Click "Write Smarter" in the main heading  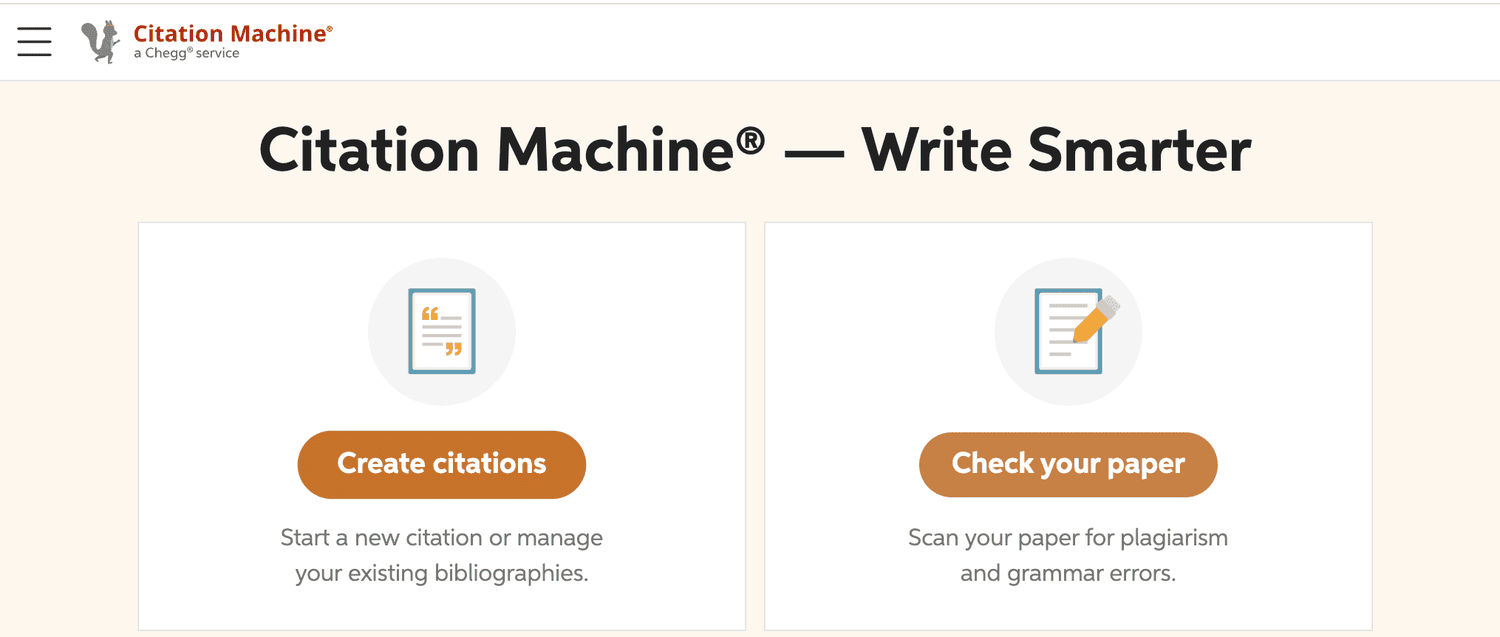click(x=1057, y=151)
